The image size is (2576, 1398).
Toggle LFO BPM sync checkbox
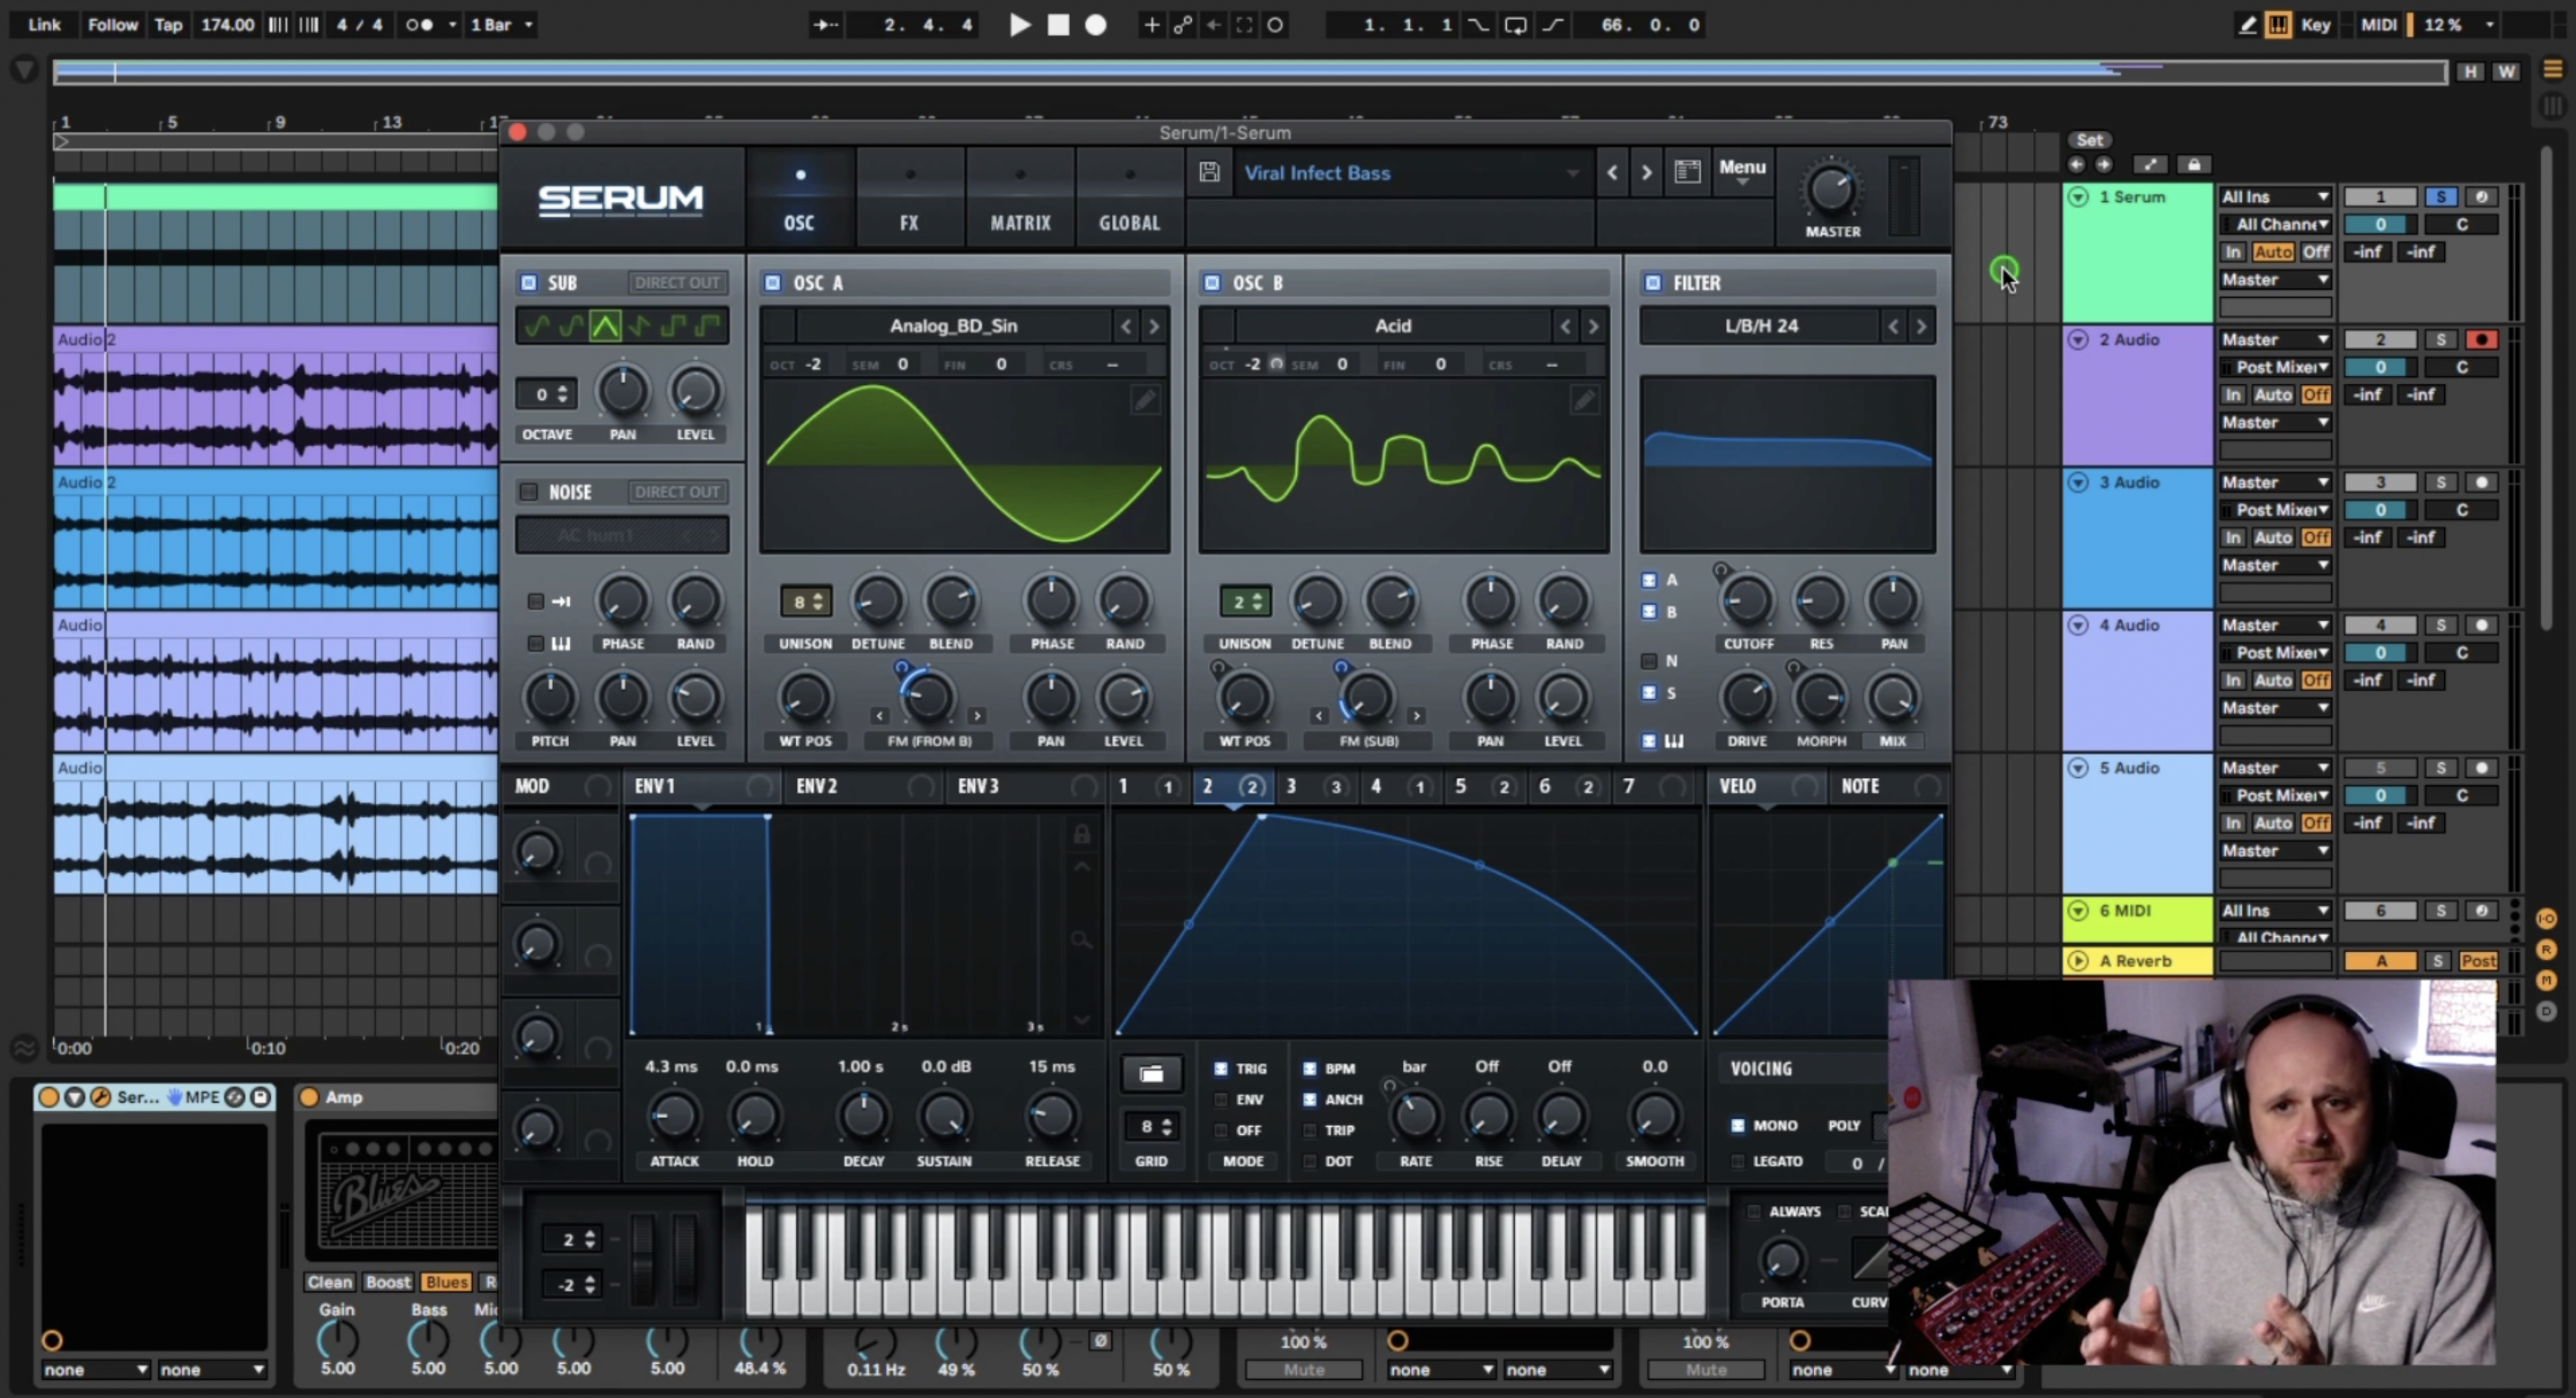click(x=1309, y=1069)
